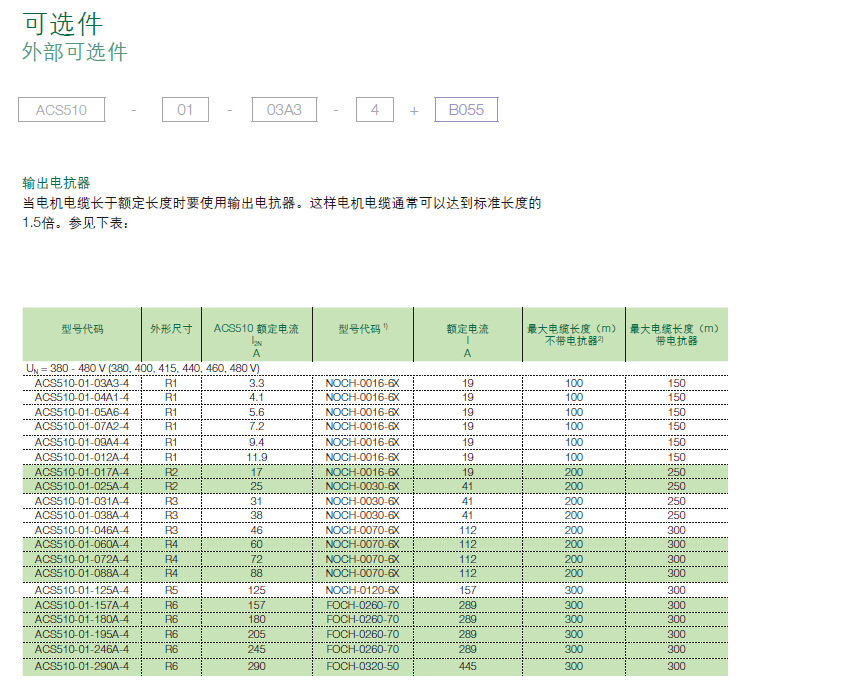Select cell ACS510-01-180A-4
Image resolution: width=850 pixels, height=696 pixels.
[x=82, y=620]
